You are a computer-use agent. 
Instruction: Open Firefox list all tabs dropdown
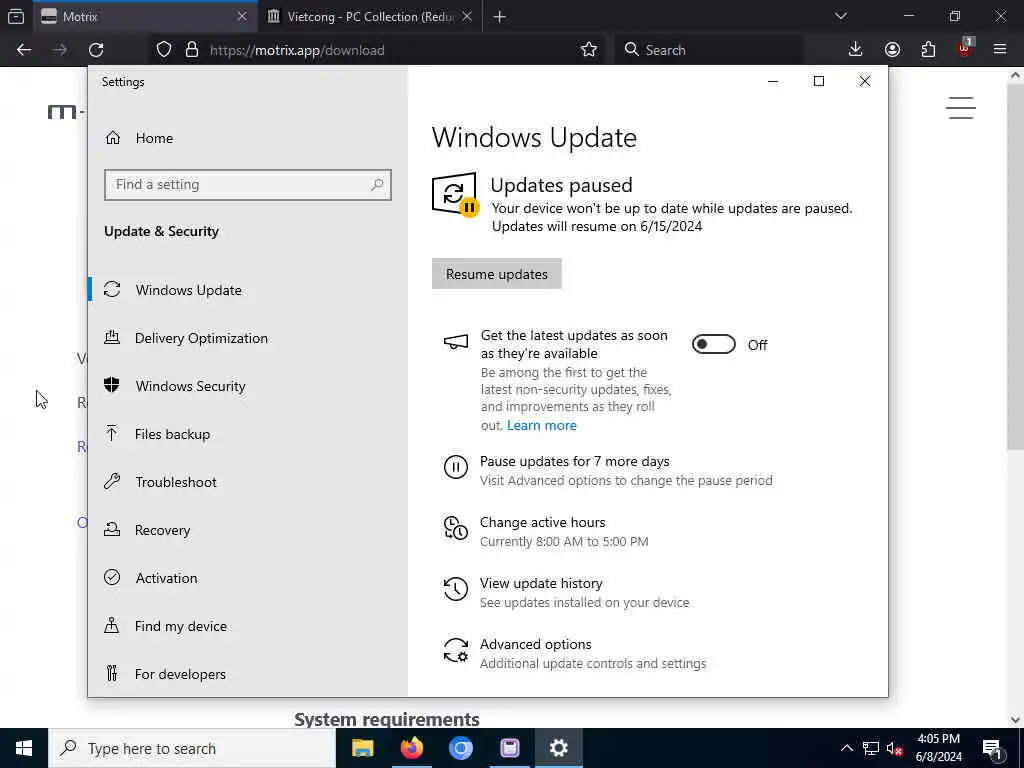[x=840, y=16]
